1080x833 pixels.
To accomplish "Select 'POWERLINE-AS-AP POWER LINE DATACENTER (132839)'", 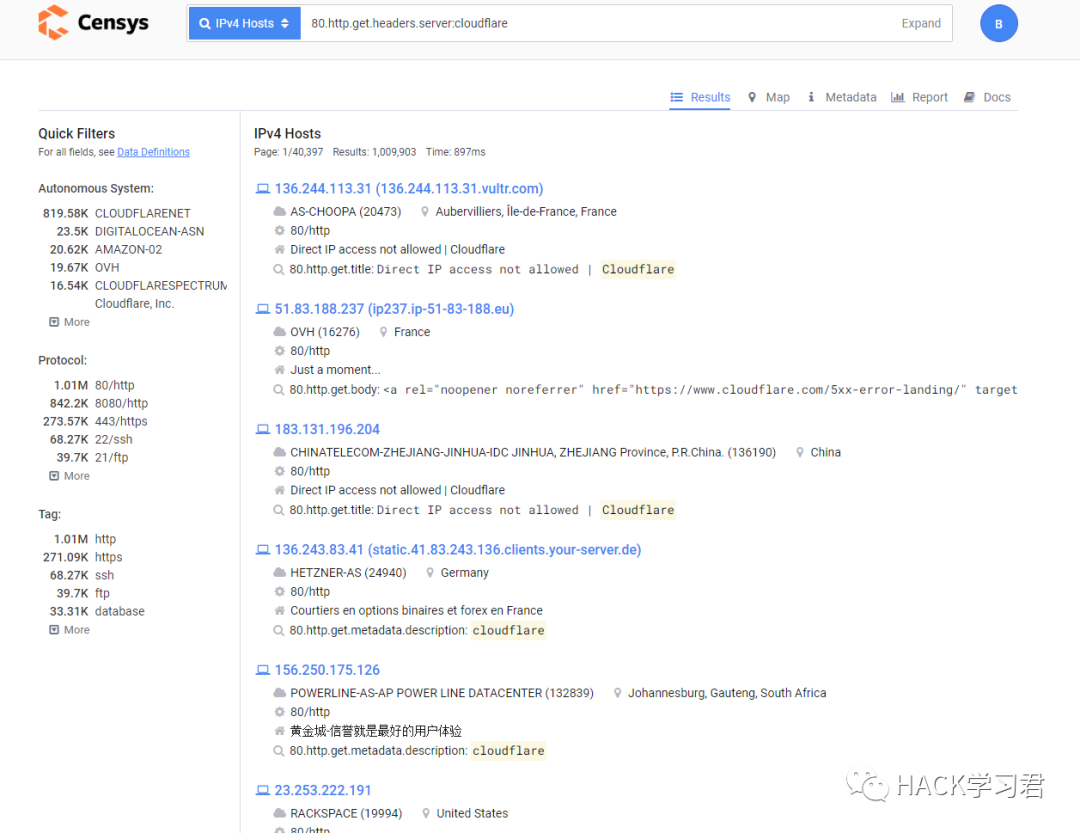I will (442, 693).
